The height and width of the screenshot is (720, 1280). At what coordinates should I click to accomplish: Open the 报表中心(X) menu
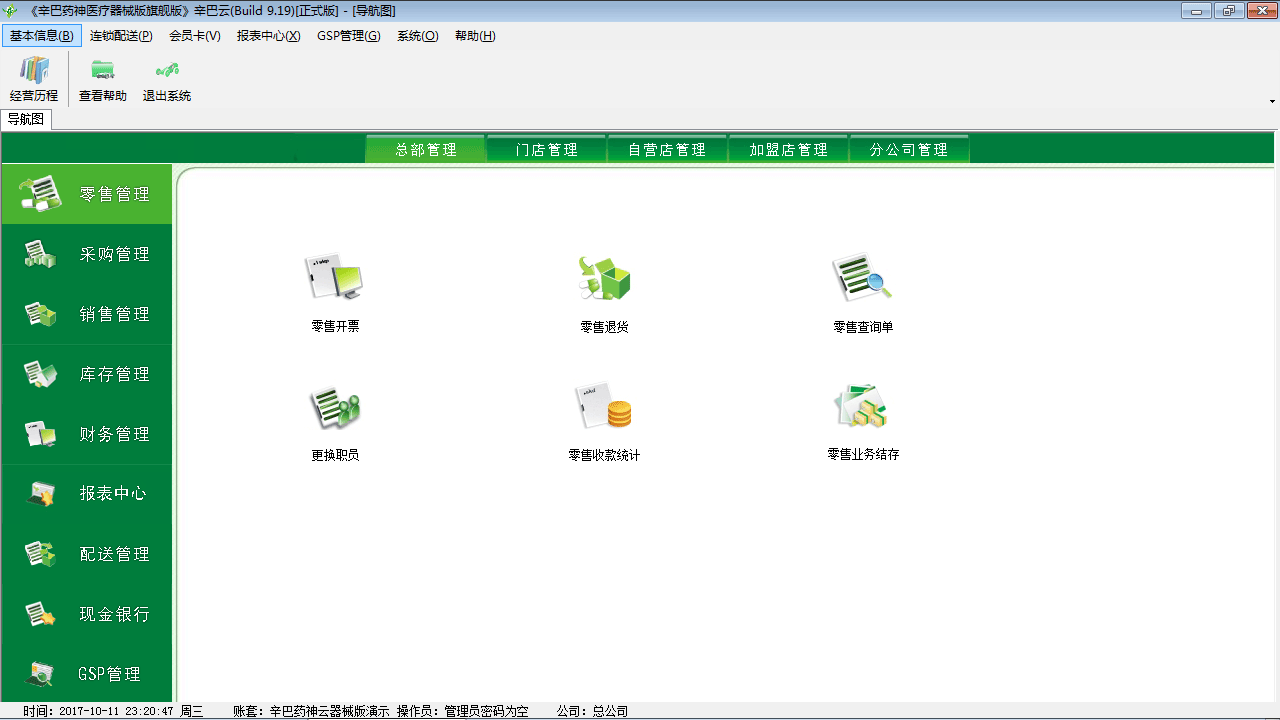point(269,36)
